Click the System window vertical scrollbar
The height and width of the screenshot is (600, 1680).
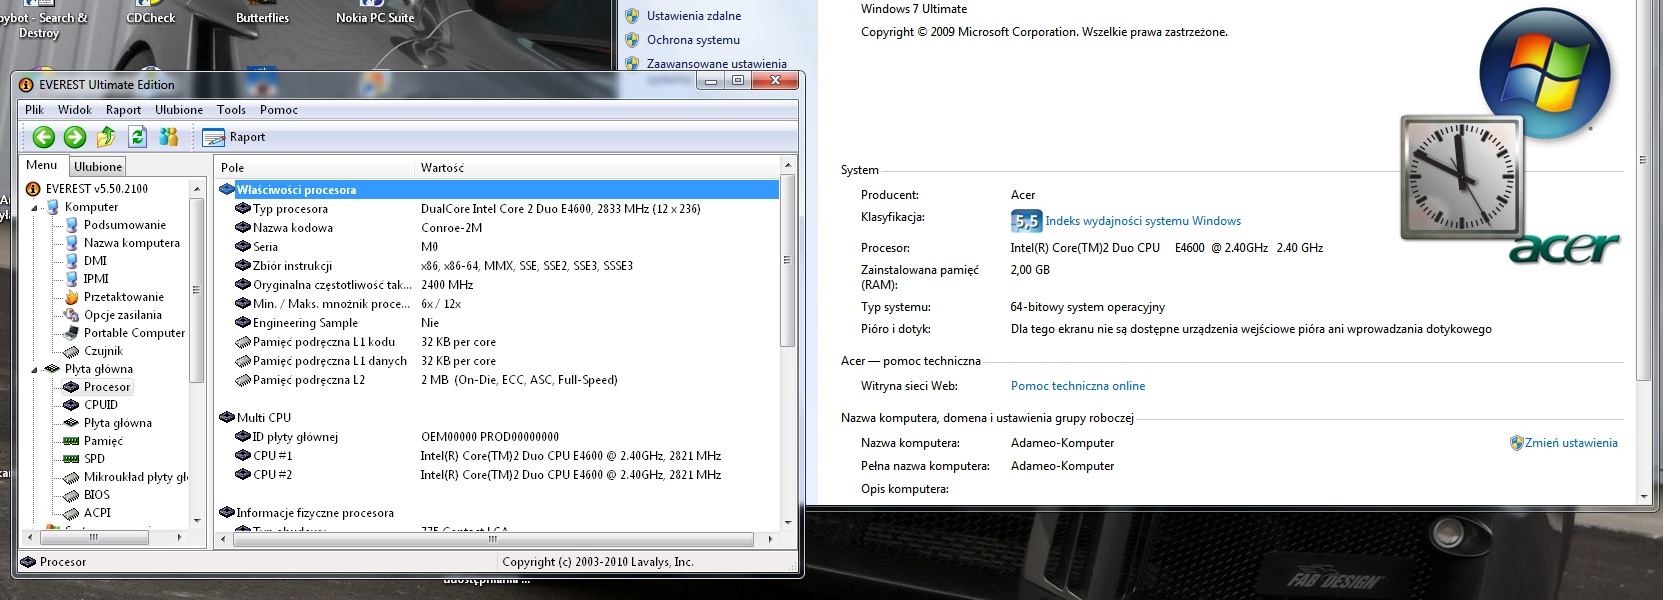[x=1643, y=250]
